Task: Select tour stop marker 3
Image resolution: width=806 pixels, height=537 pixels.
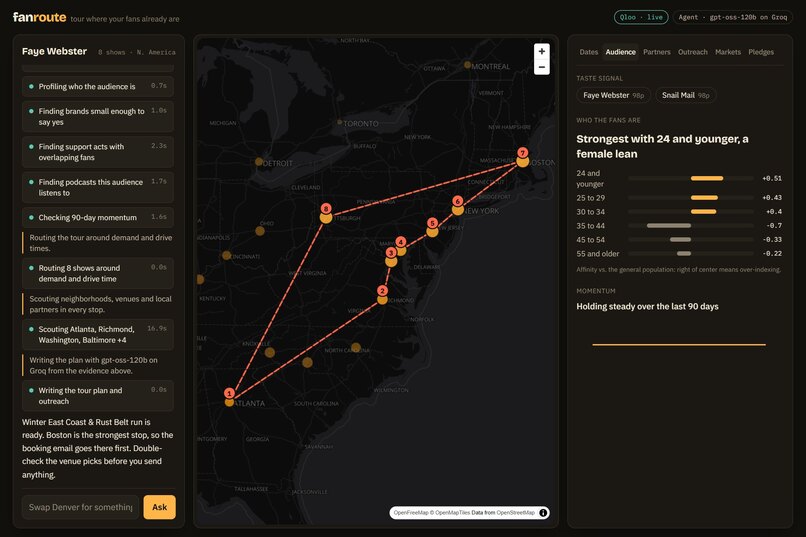Action: [x=391, y=253]
